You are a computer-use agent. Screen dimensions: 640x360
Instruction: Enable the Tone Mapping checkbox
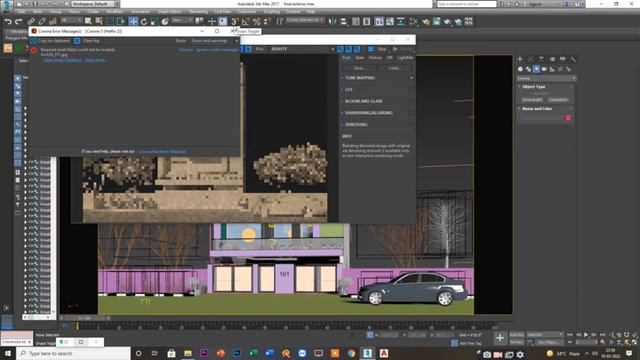(411, 78)
